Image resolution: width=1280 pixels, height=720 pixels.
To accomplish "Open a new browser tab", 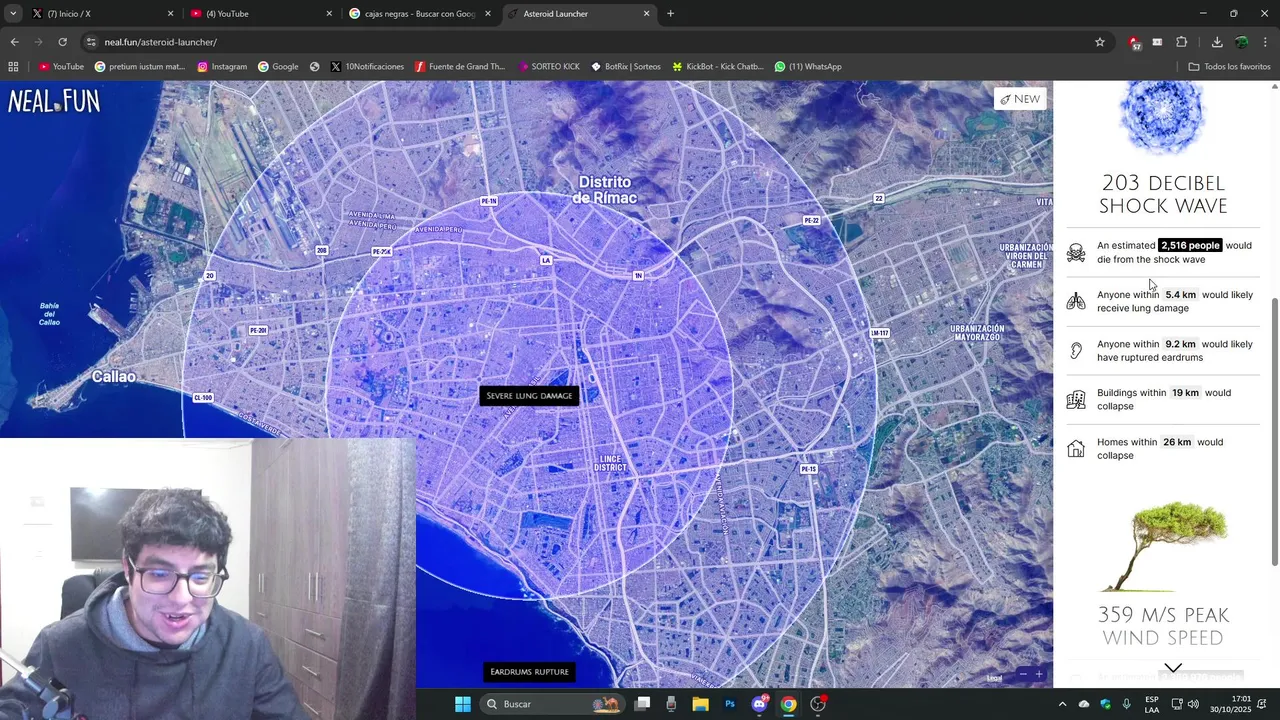I will [x=670, y=14].
